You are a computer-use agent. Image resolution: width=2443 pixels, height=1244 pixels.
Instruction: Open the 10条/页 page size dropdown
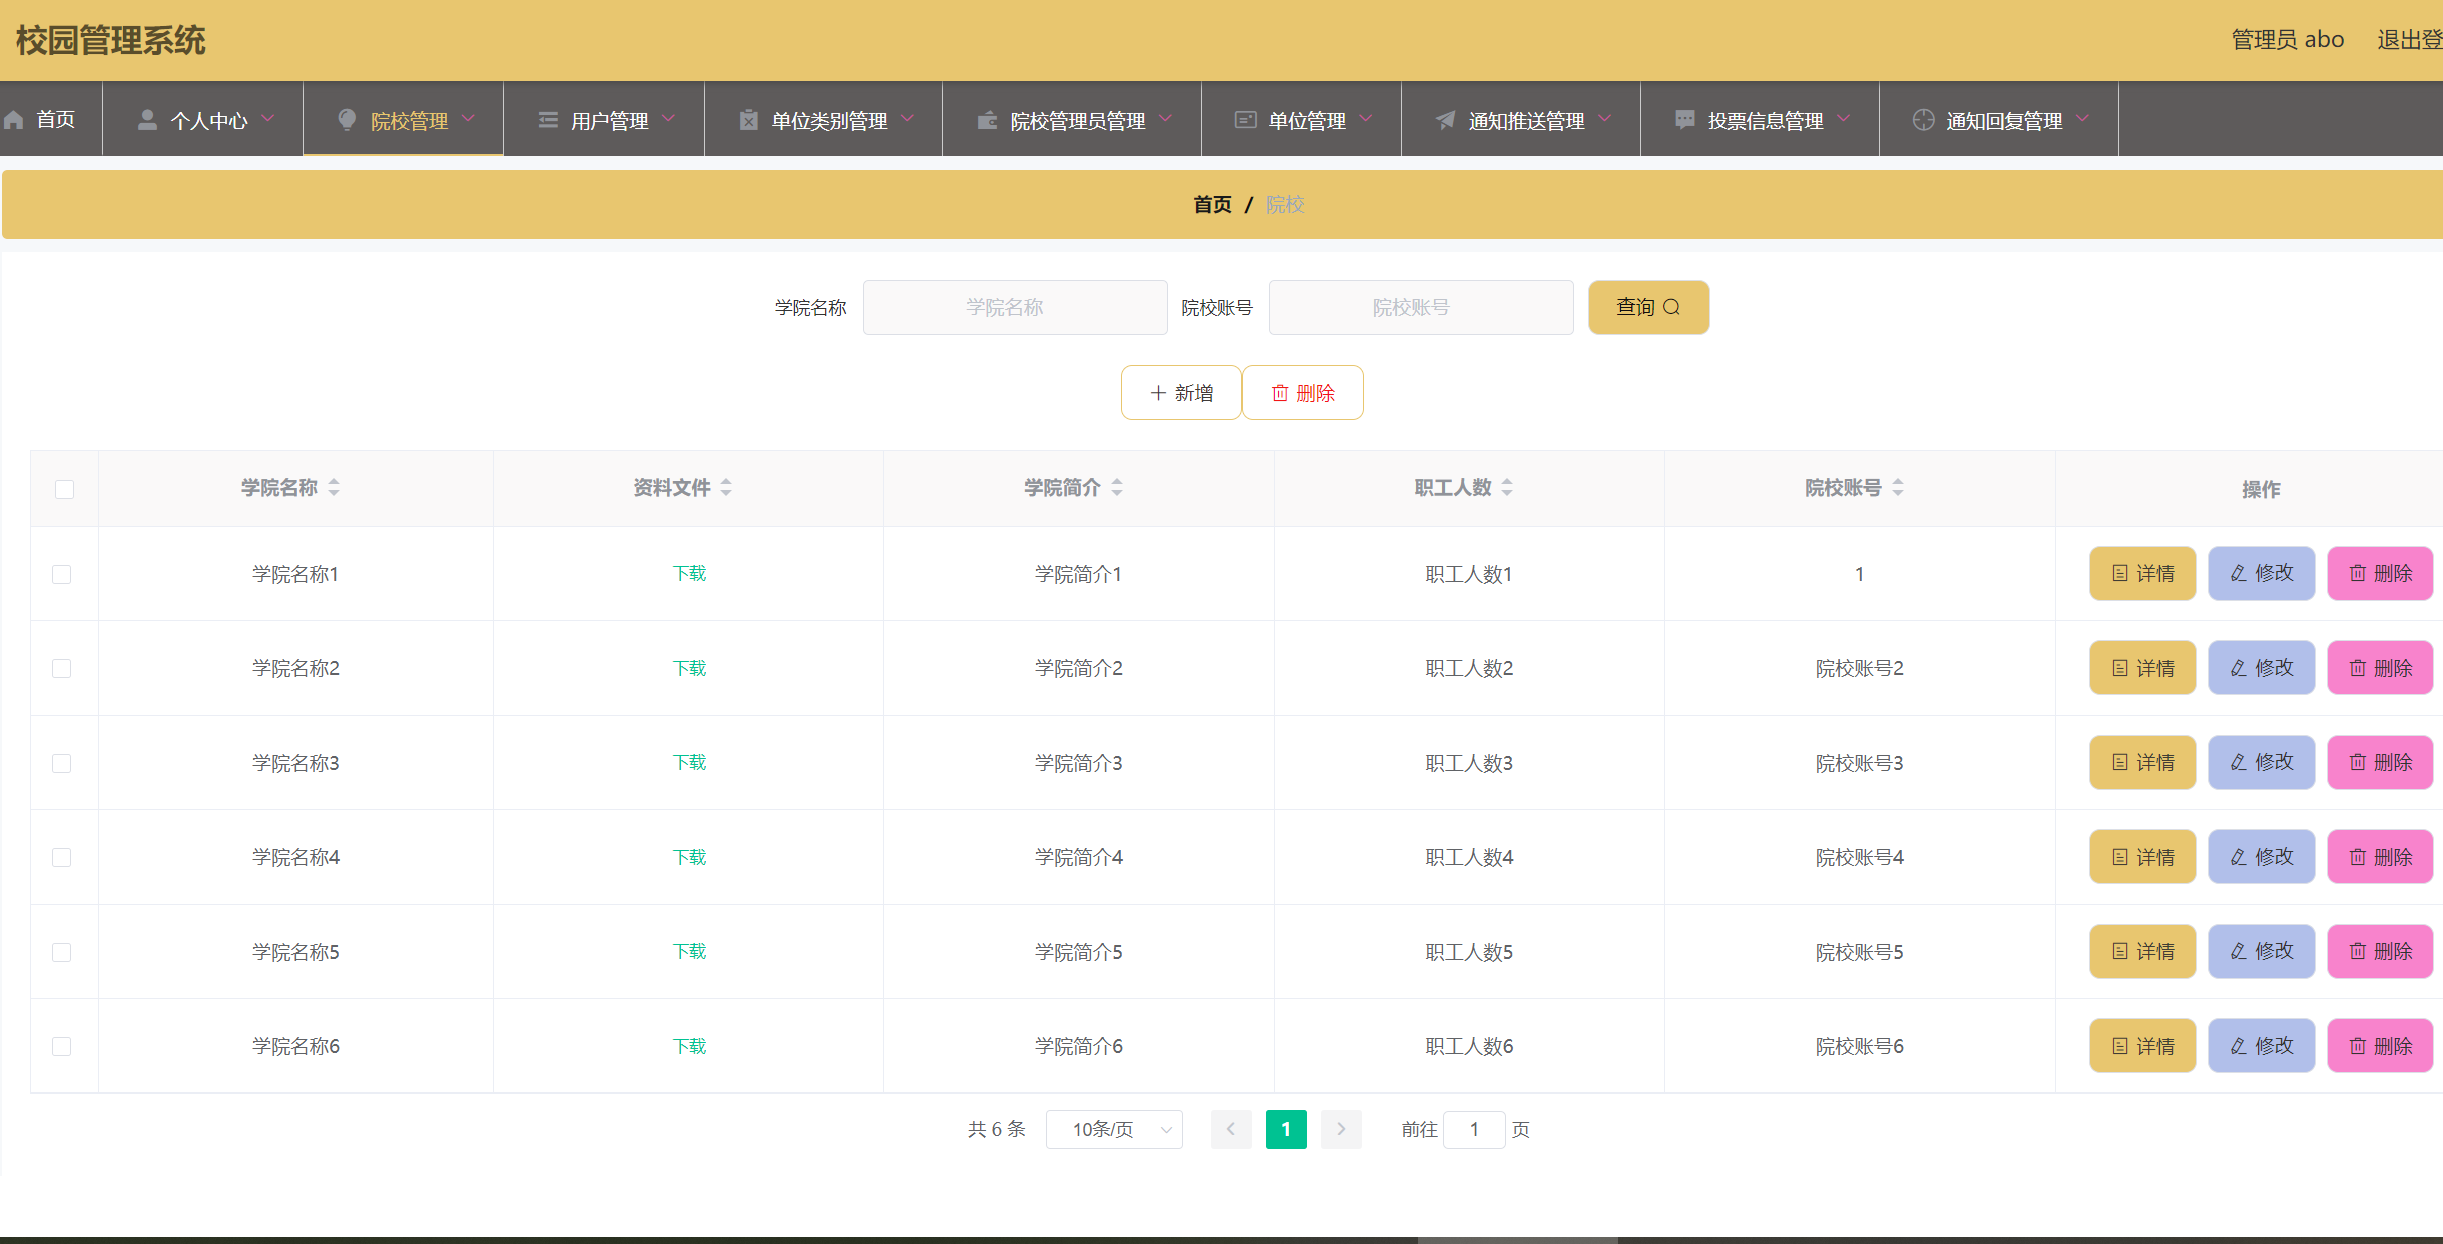(1114, 1130)
